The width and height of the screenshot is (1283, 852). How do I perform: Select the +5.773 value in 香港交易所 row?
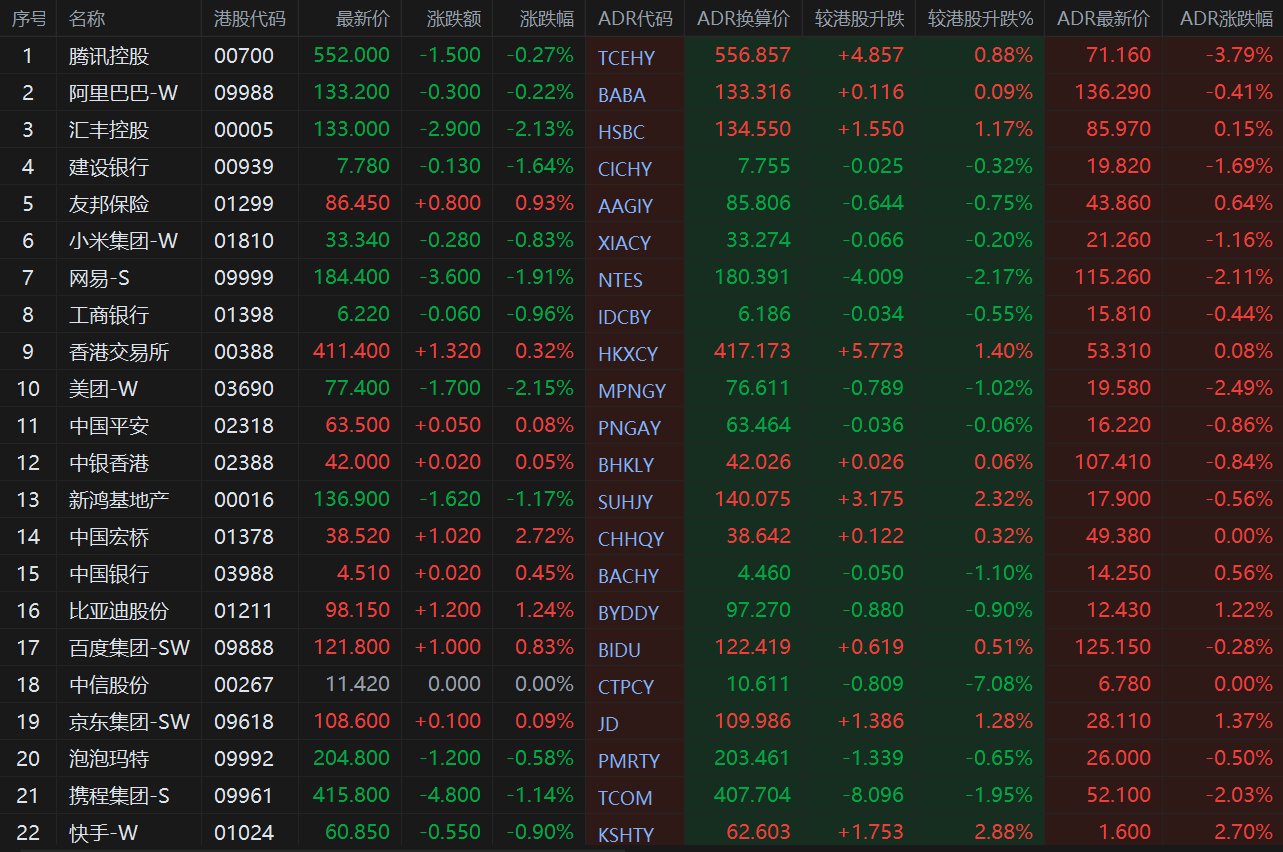870,352
